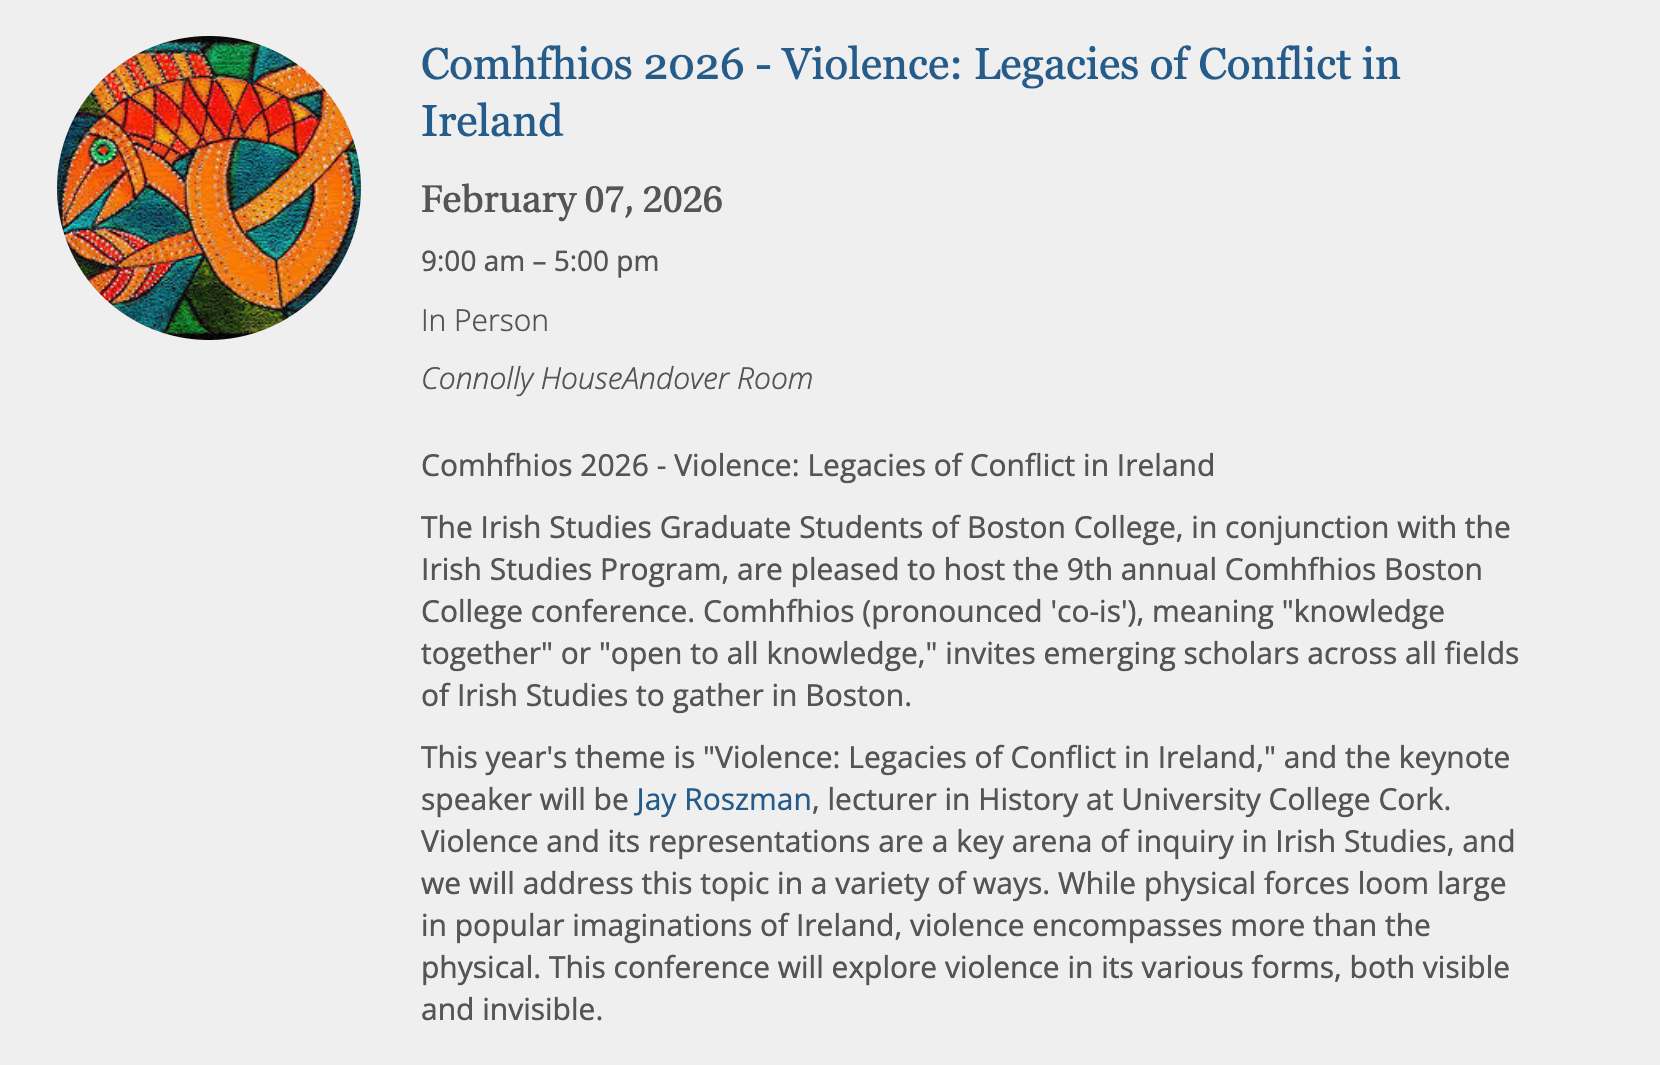The width and height of the screenshot is (1660, 1065).
Task: Select the February 07, 2026 date heading
Action: pos(571,199)
